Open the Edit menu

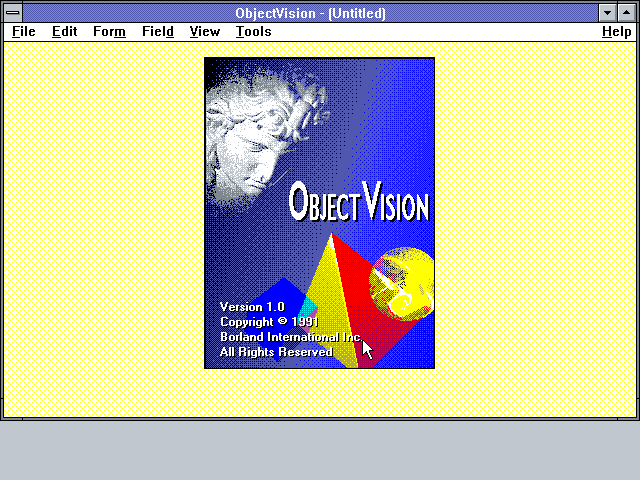click(x=64, y=31)
